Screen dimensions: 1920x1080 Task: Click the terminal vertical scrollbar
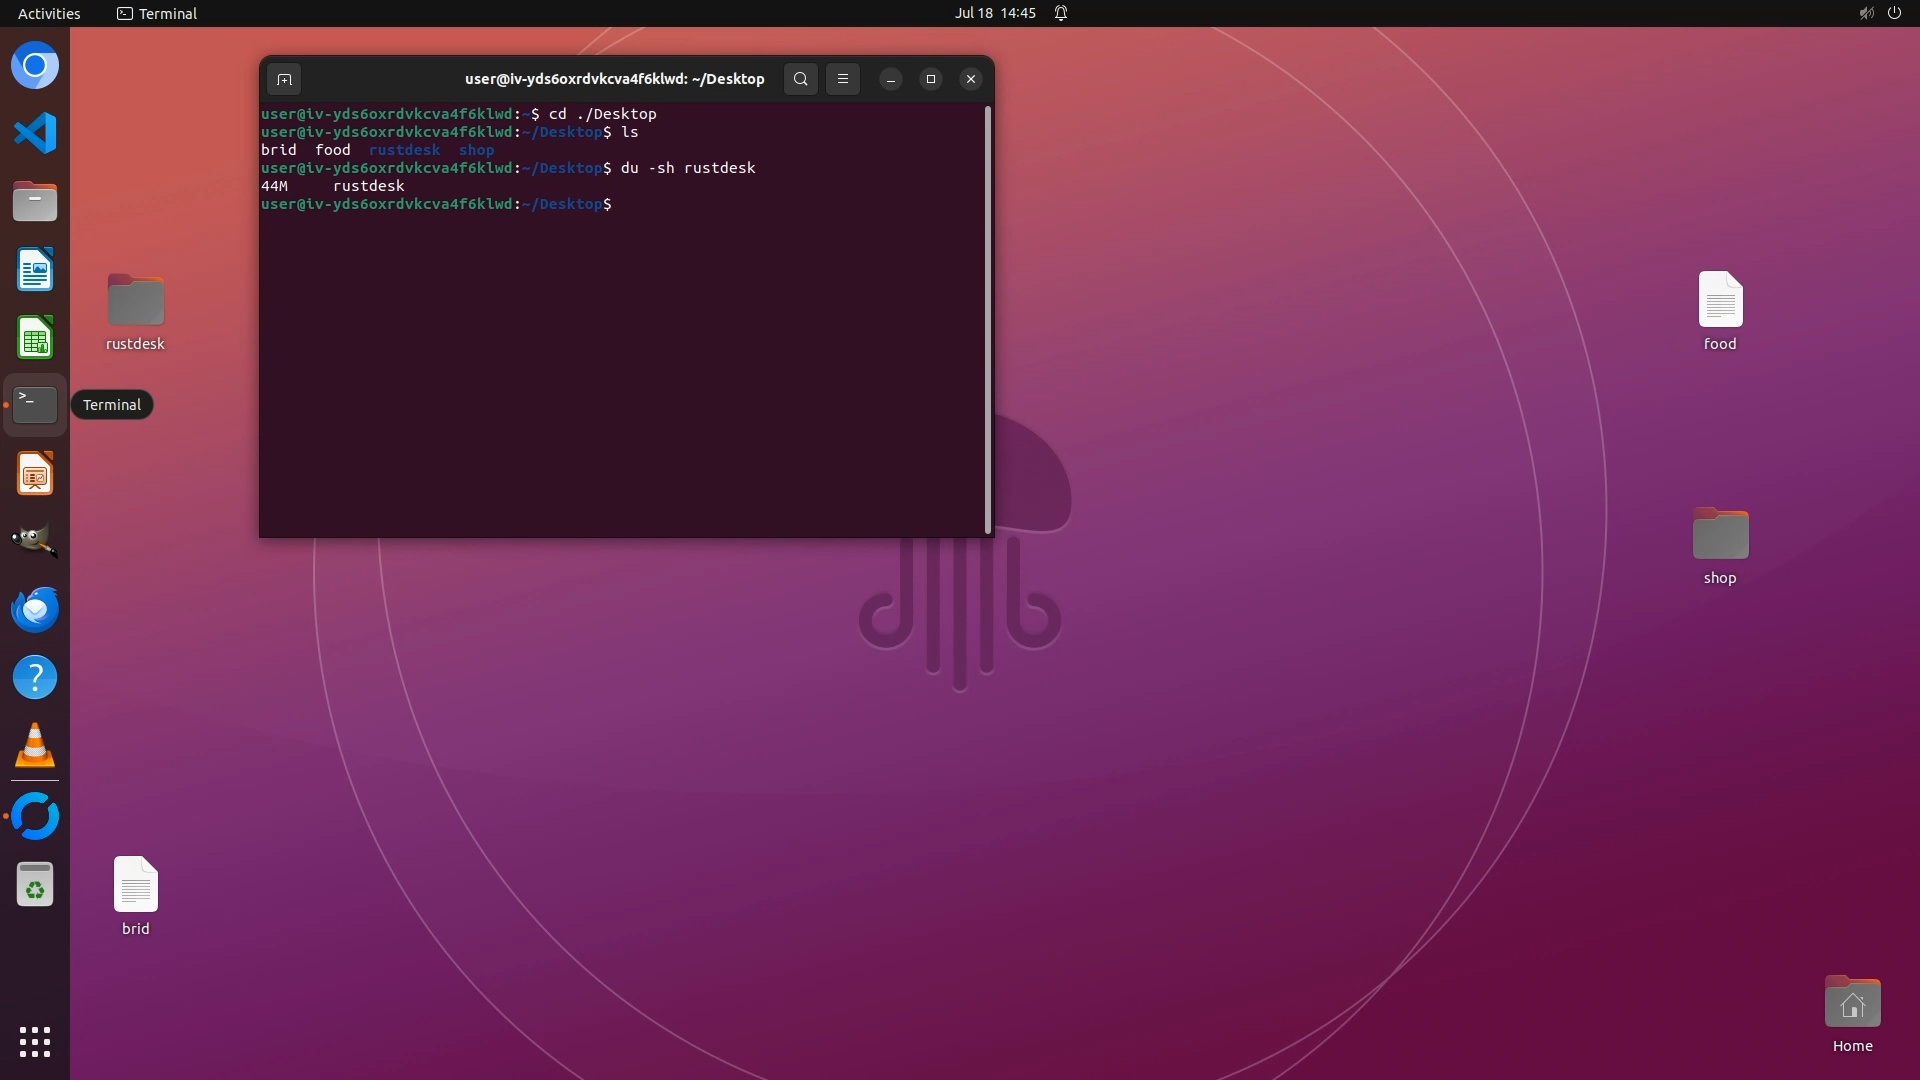pyautogui.click(x=988, y=320)
